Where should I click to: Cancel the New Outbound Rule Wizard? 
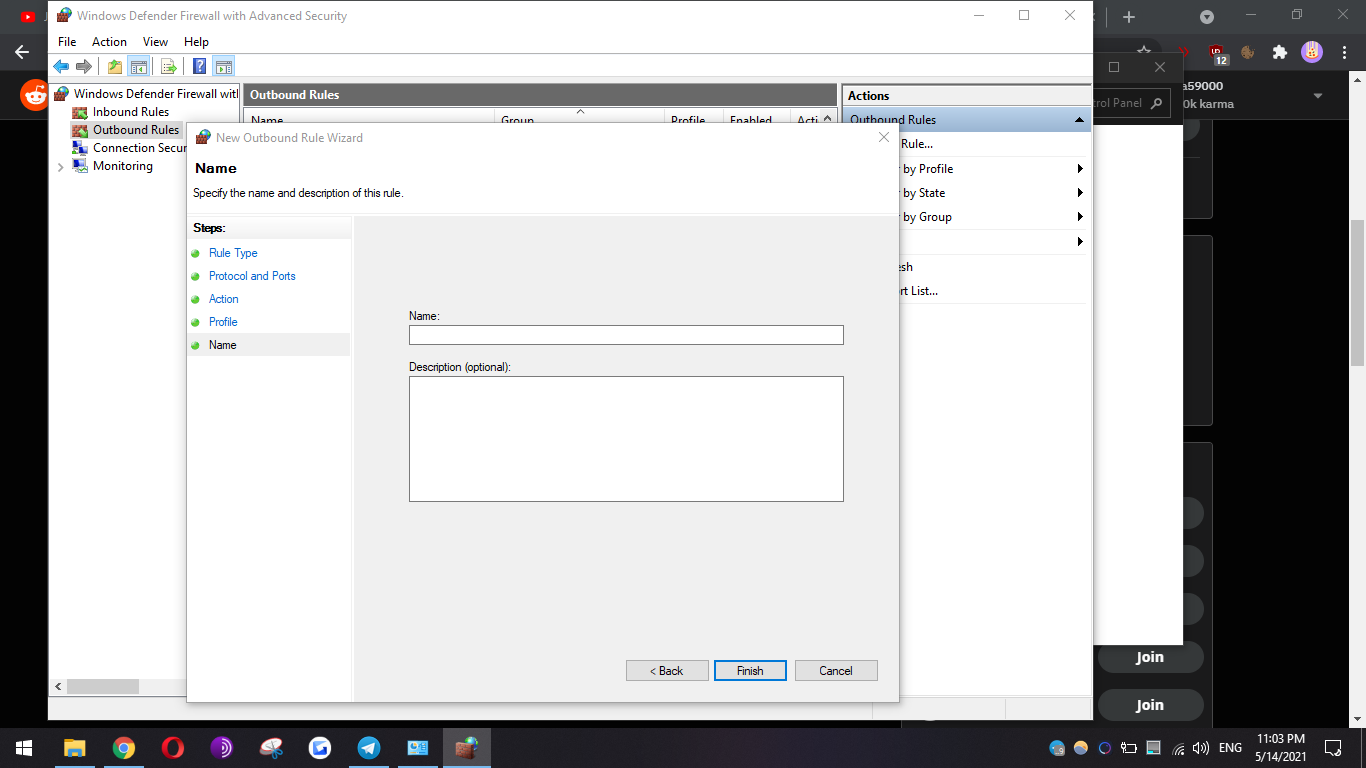click(x=836, y=670)
